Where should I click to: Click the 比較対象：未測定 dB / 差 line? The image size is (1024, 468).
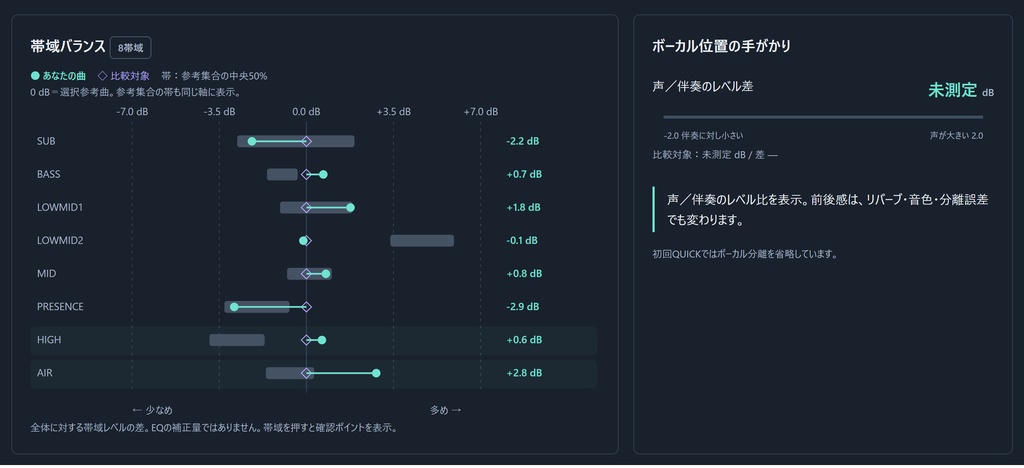[x=715, y=155]
